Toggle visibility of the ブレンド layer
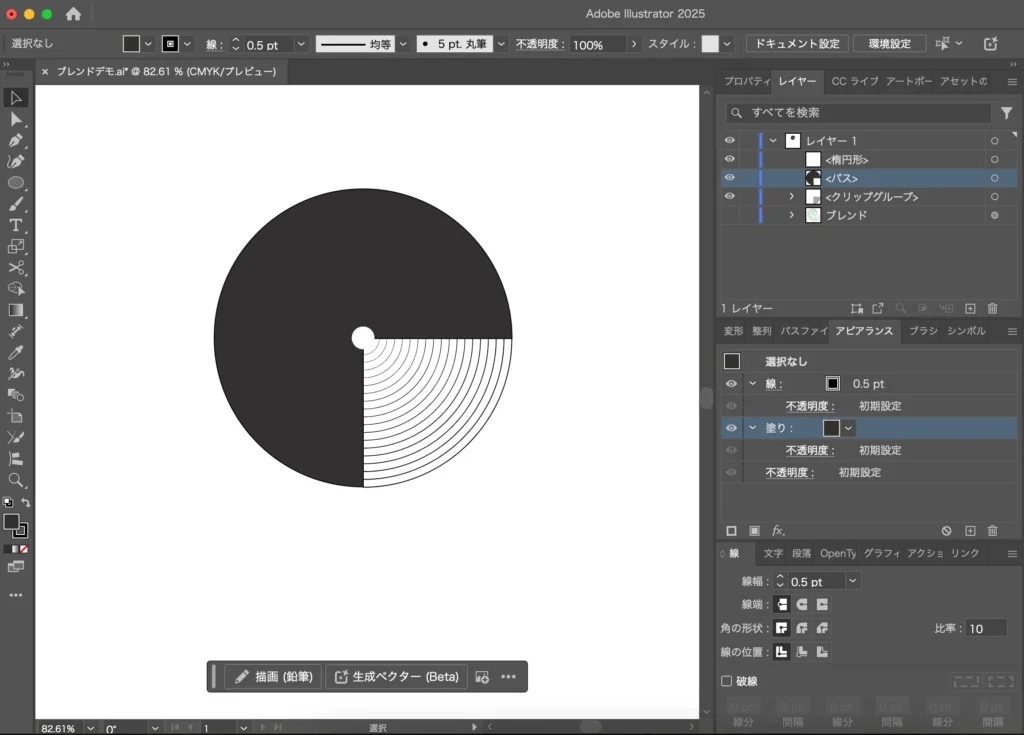 729,214
